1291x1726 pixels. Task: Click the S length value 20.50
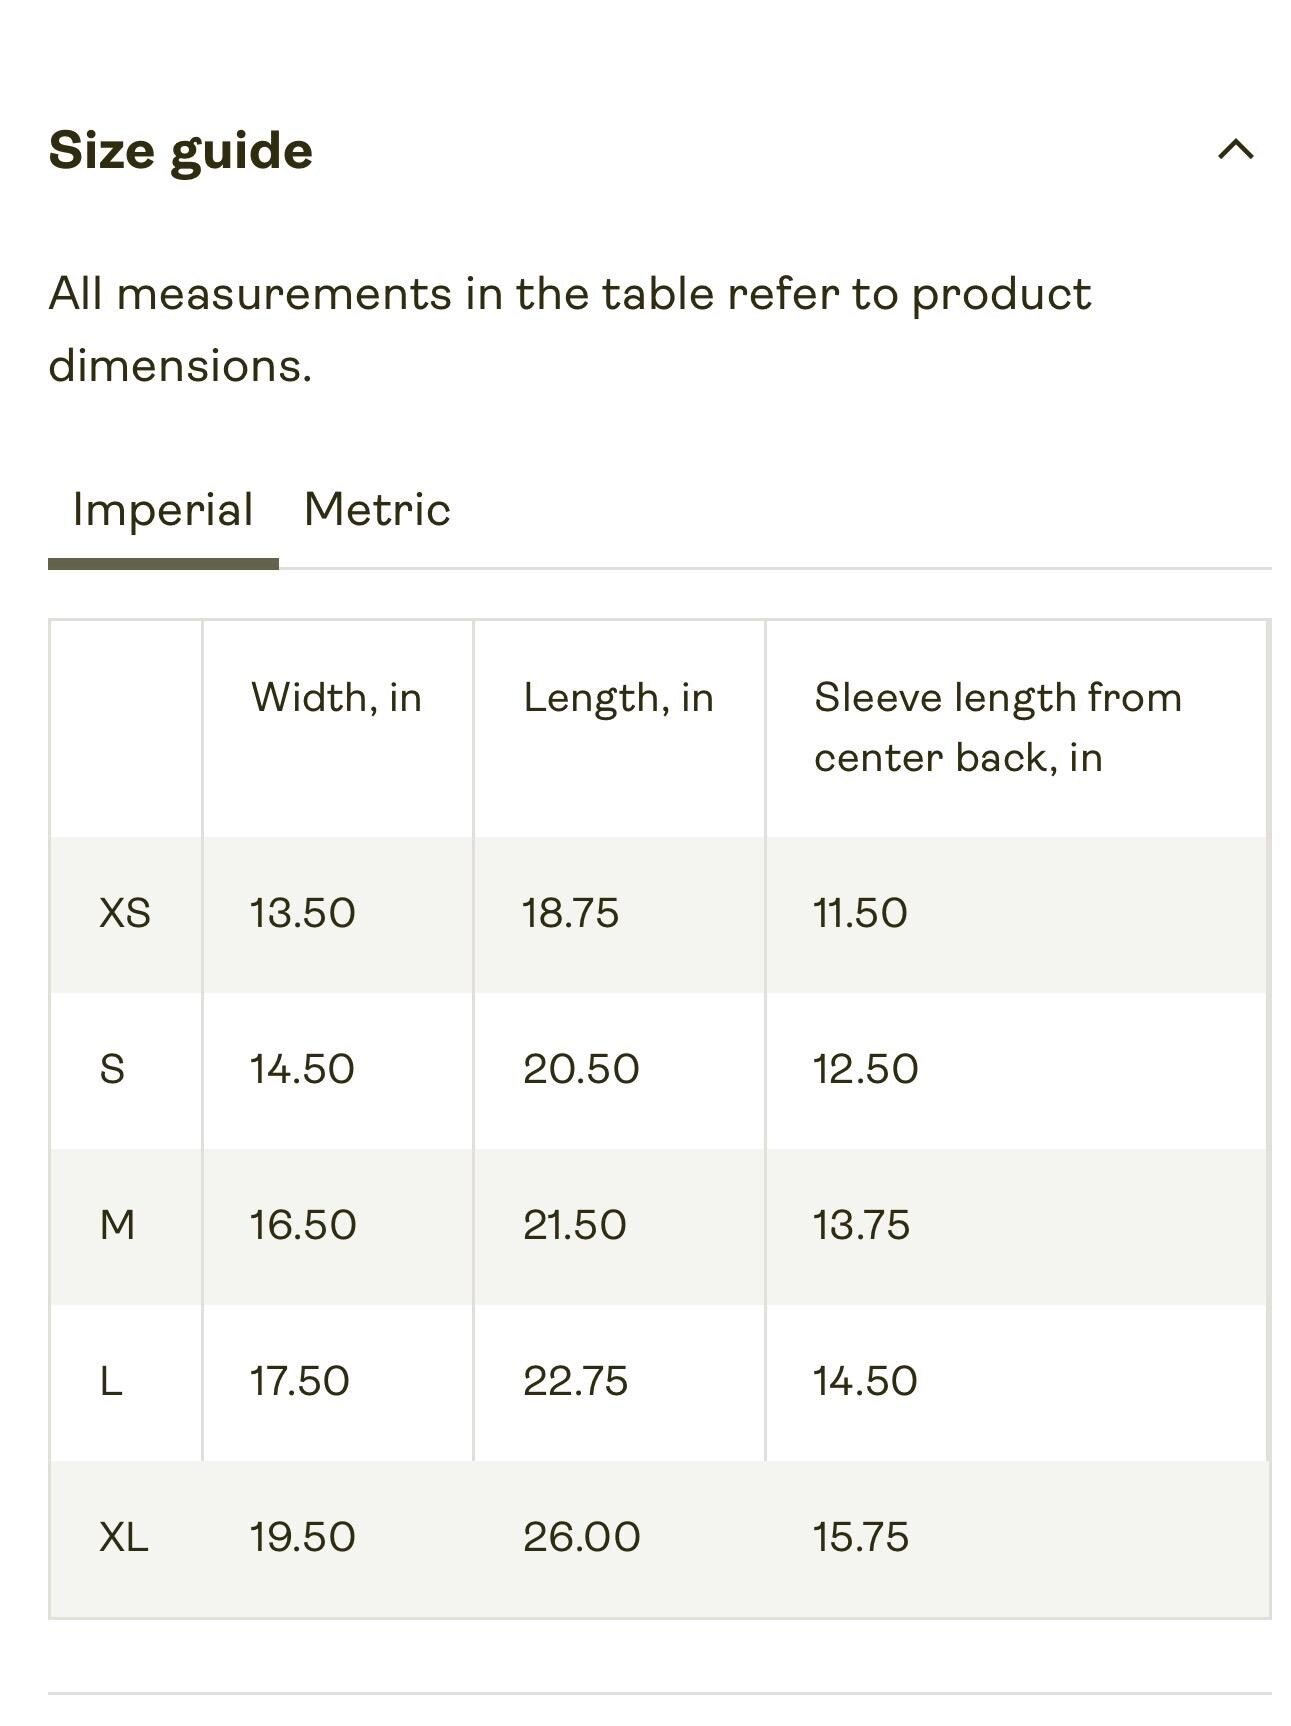581,1069
